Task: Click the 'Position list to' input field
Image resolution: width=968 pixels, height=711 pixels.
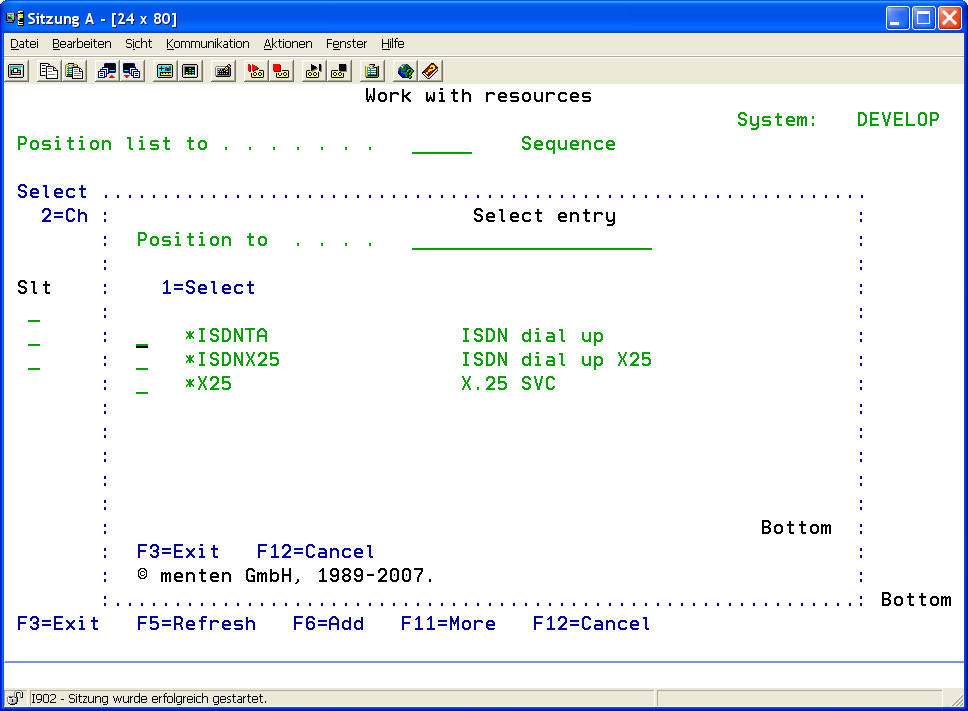Action: tap(441, 145)
